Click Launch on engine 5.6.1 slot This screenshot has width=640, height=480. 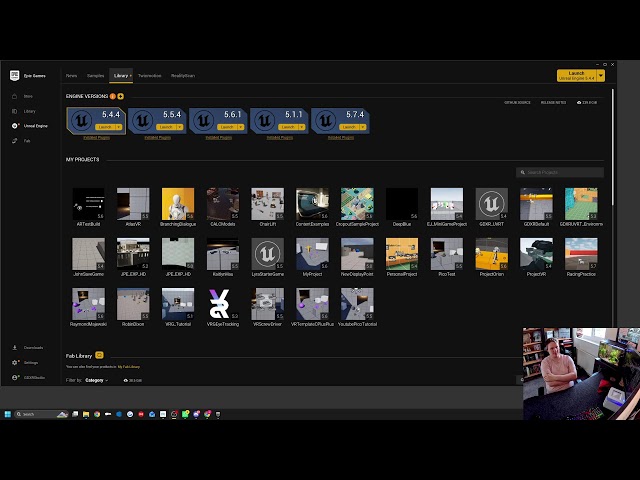pyautogui.click(x=227, y=127)
